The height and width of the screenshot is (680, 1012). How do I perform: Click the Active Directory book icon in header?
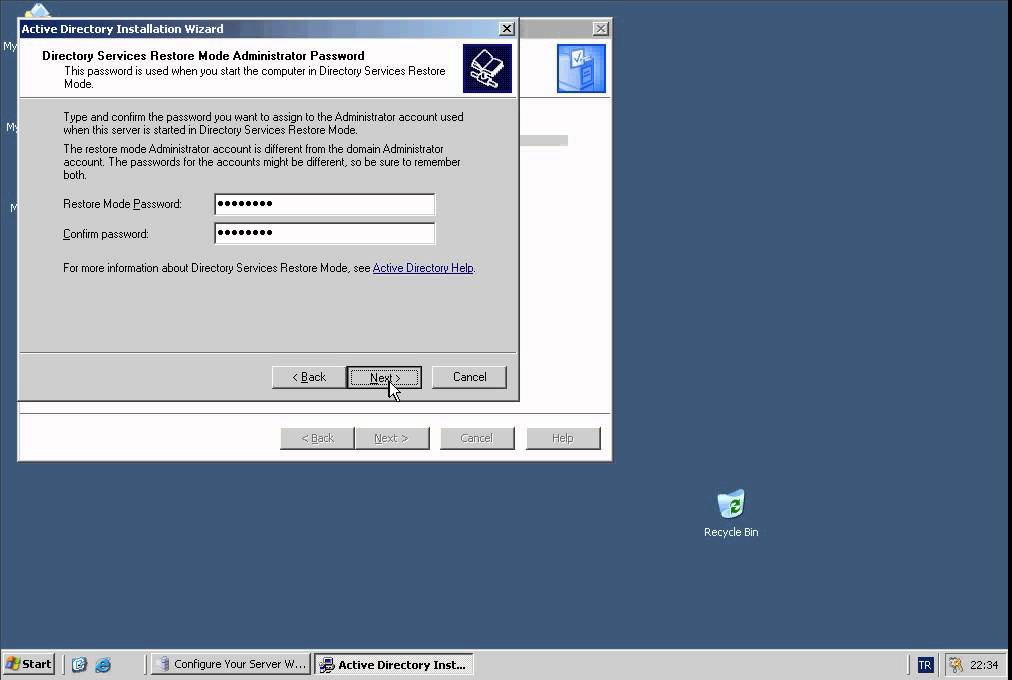click(487, 68)
